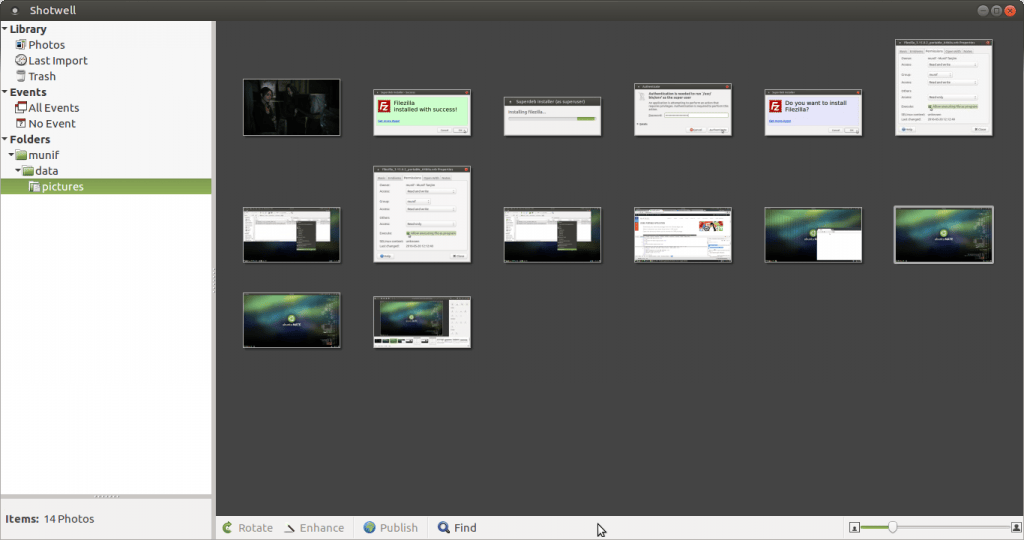Select the 'Do you want to install Filezilla' thumbnail
1024x540 pixels.
pos(812,112)
